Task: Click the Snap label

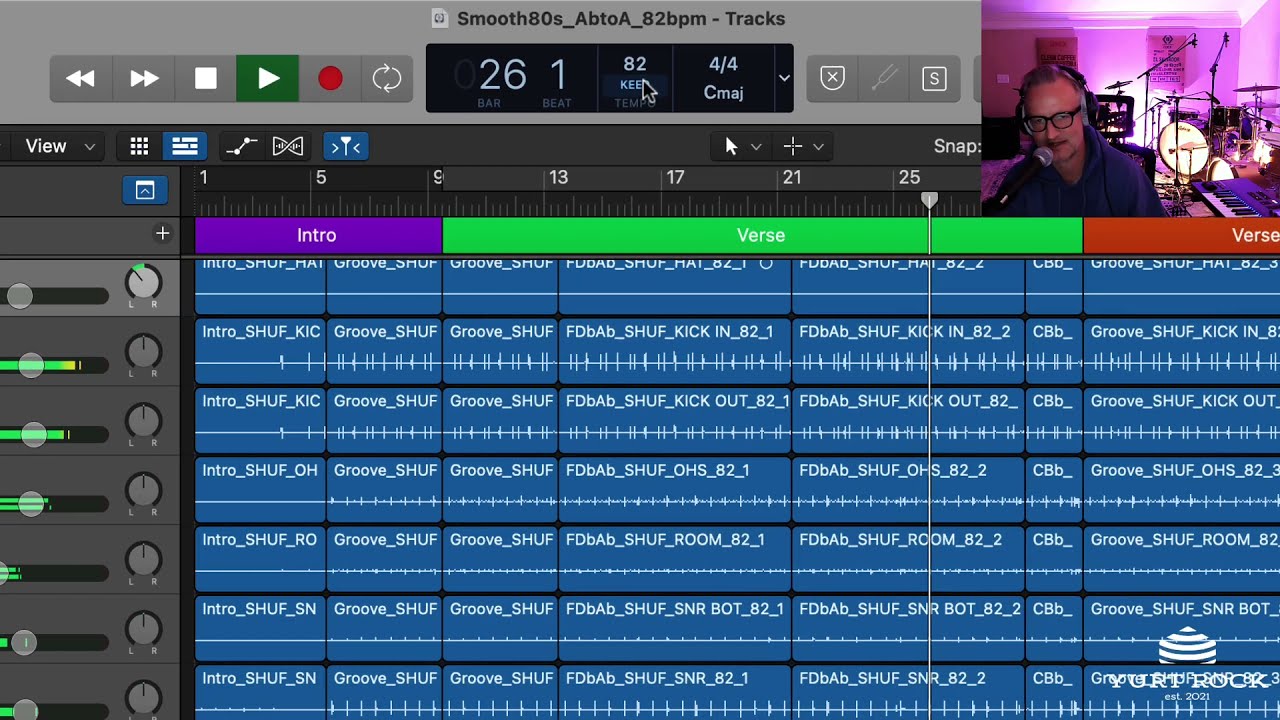Action: tap(957, 146)
